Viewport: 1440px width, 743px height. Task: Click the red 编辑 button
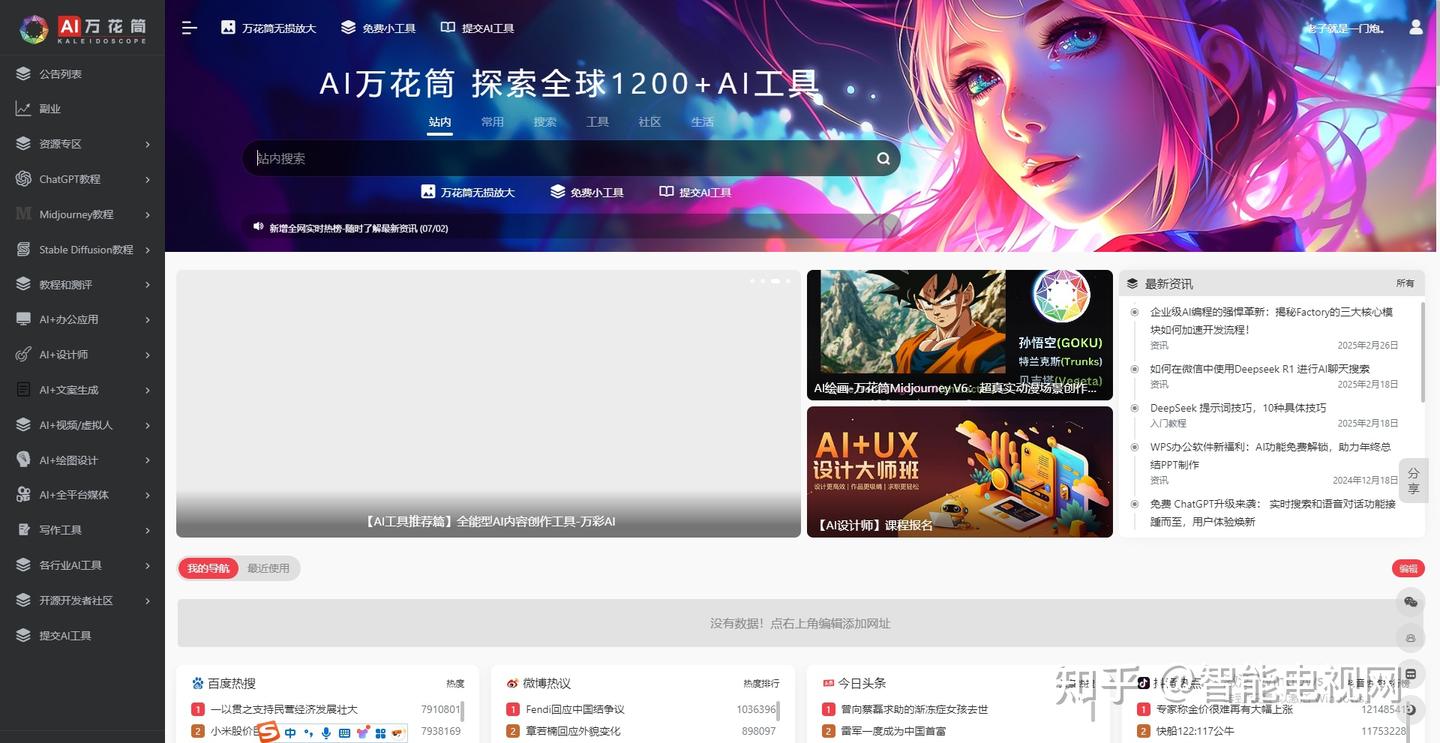(x=1407, y=568)
